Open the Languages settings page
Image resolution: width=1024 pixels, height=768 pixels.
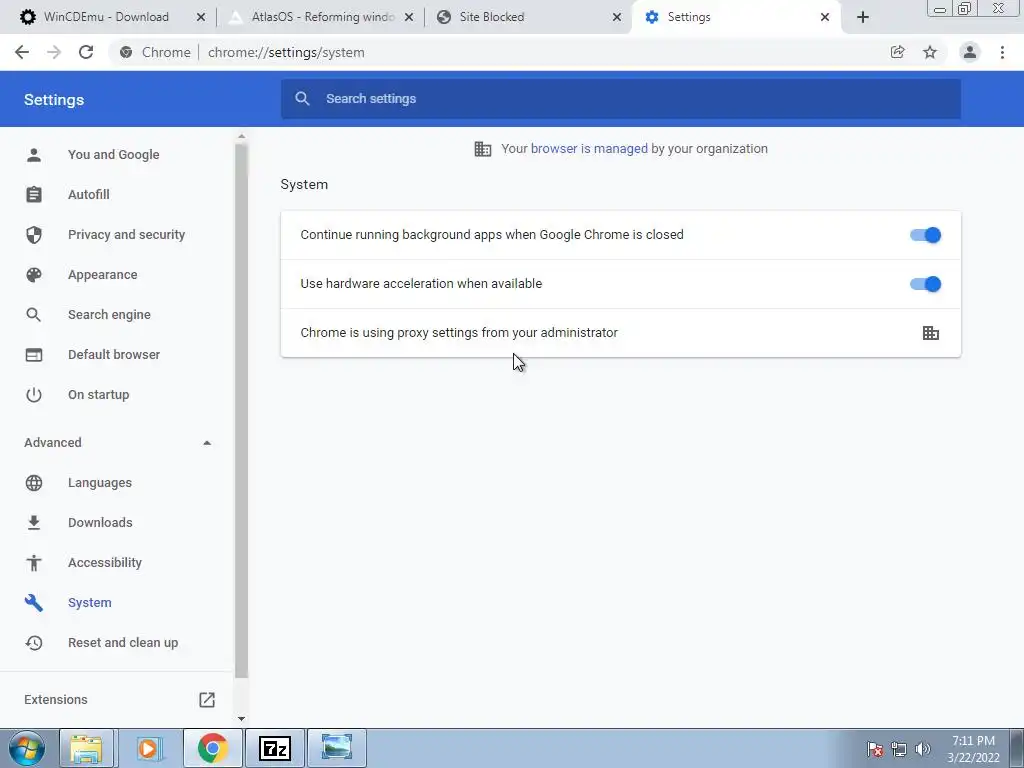(100, 483)
